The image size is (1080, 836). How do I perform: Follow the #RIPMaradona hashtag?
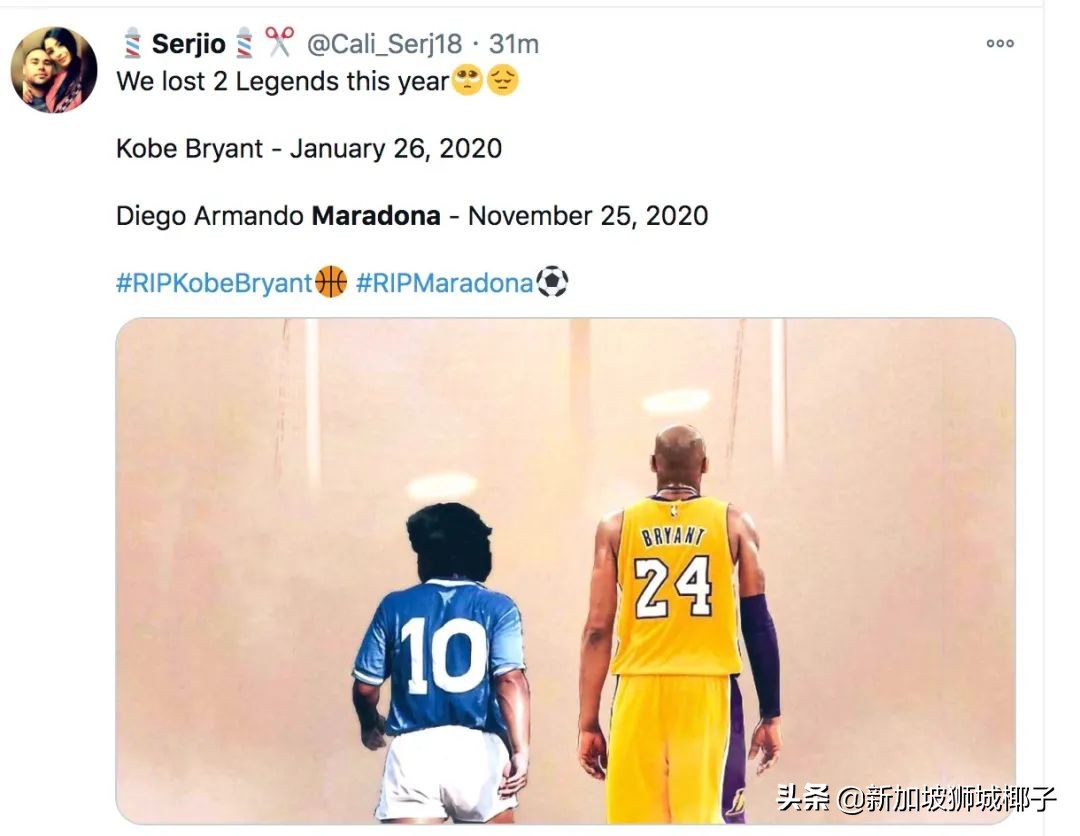tap(444, 283)
